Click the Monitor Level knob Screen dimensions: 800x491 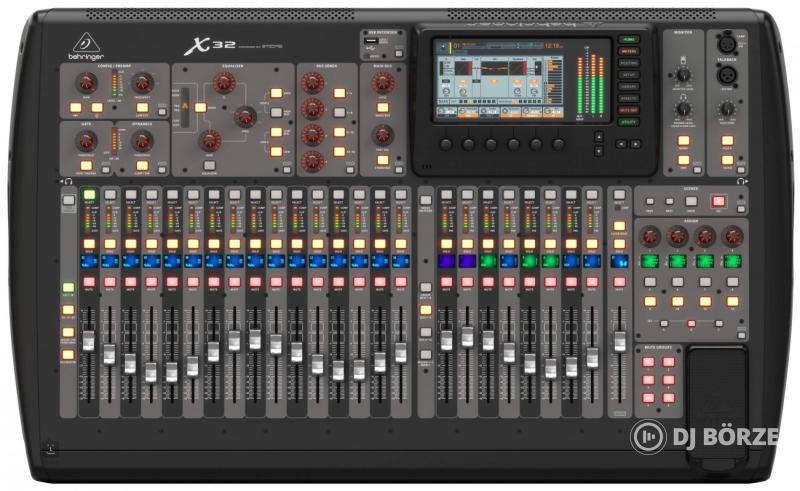tap(683, 75)
